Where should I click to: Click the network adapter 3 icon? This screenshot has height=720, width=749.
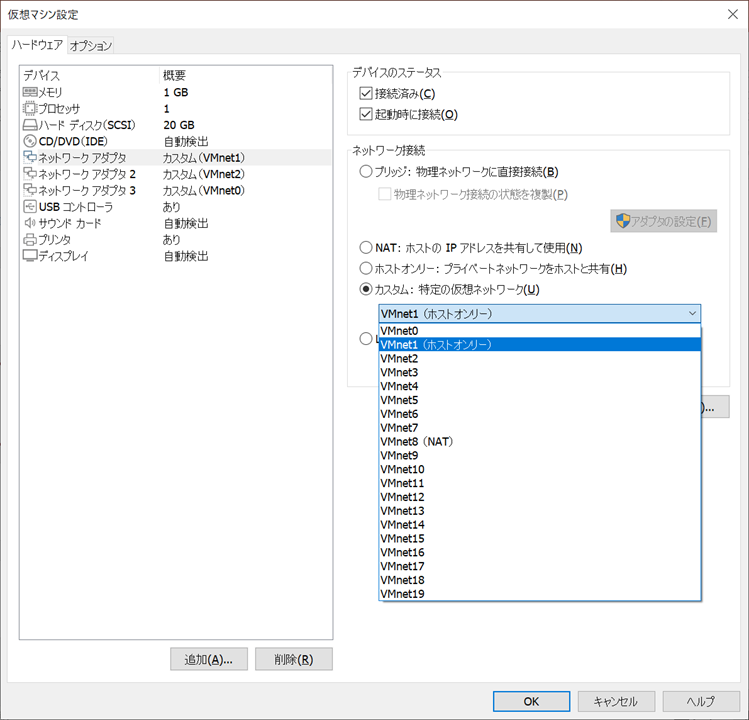click(x=30, y=190)
